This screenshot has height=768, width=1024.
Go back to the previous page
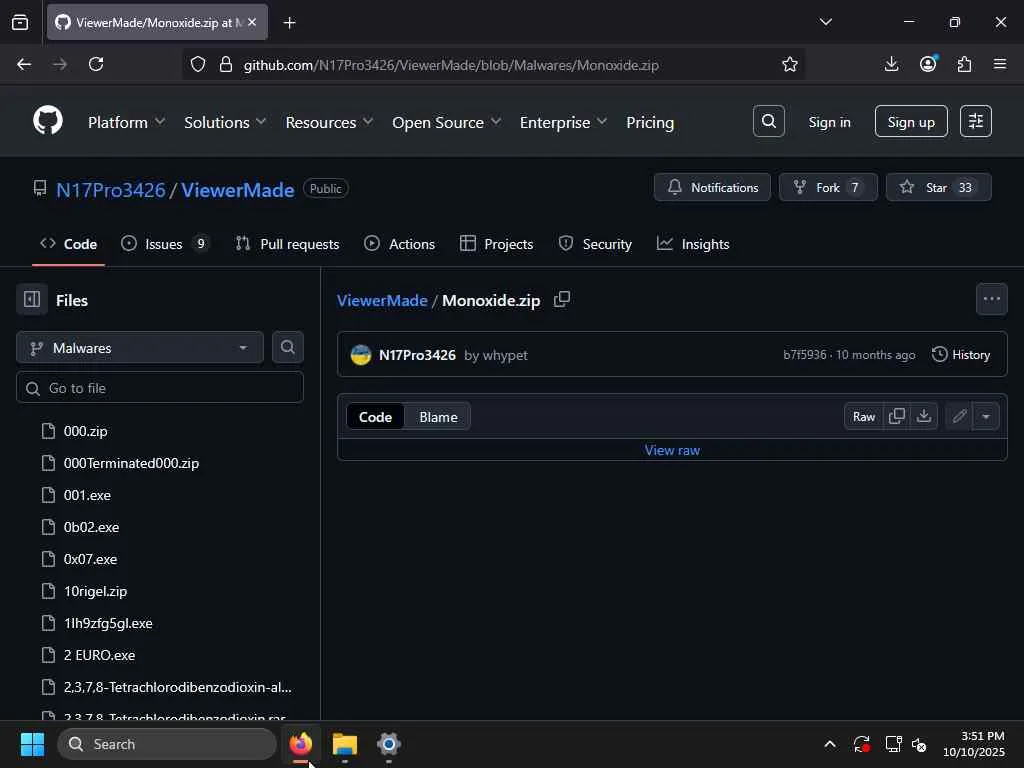click(x=24, y=64)
